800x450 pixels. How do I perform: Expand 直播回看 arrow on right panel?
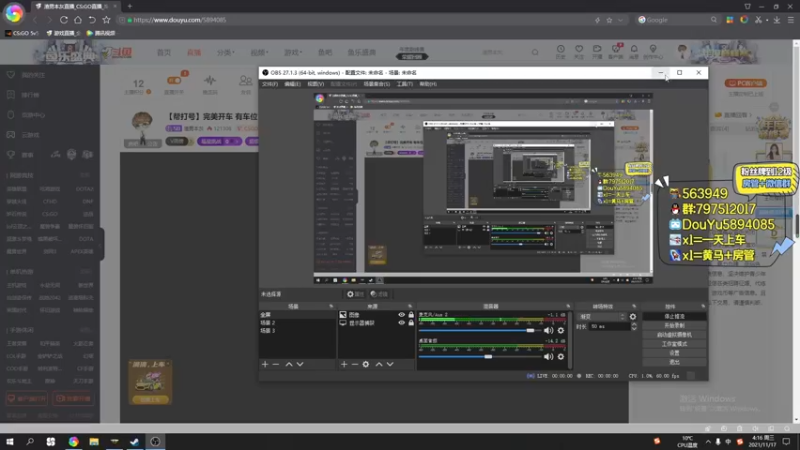coord(749,115)
